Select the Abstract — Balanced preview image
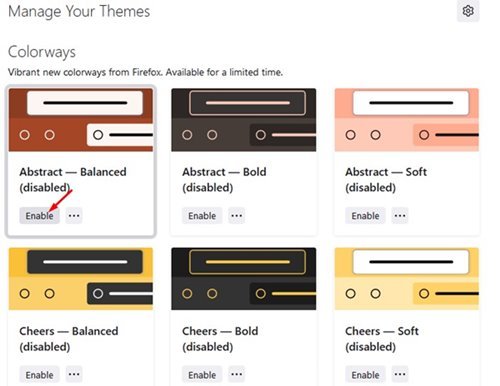Screen dimensions: 500x386 (x=81, y=120)
